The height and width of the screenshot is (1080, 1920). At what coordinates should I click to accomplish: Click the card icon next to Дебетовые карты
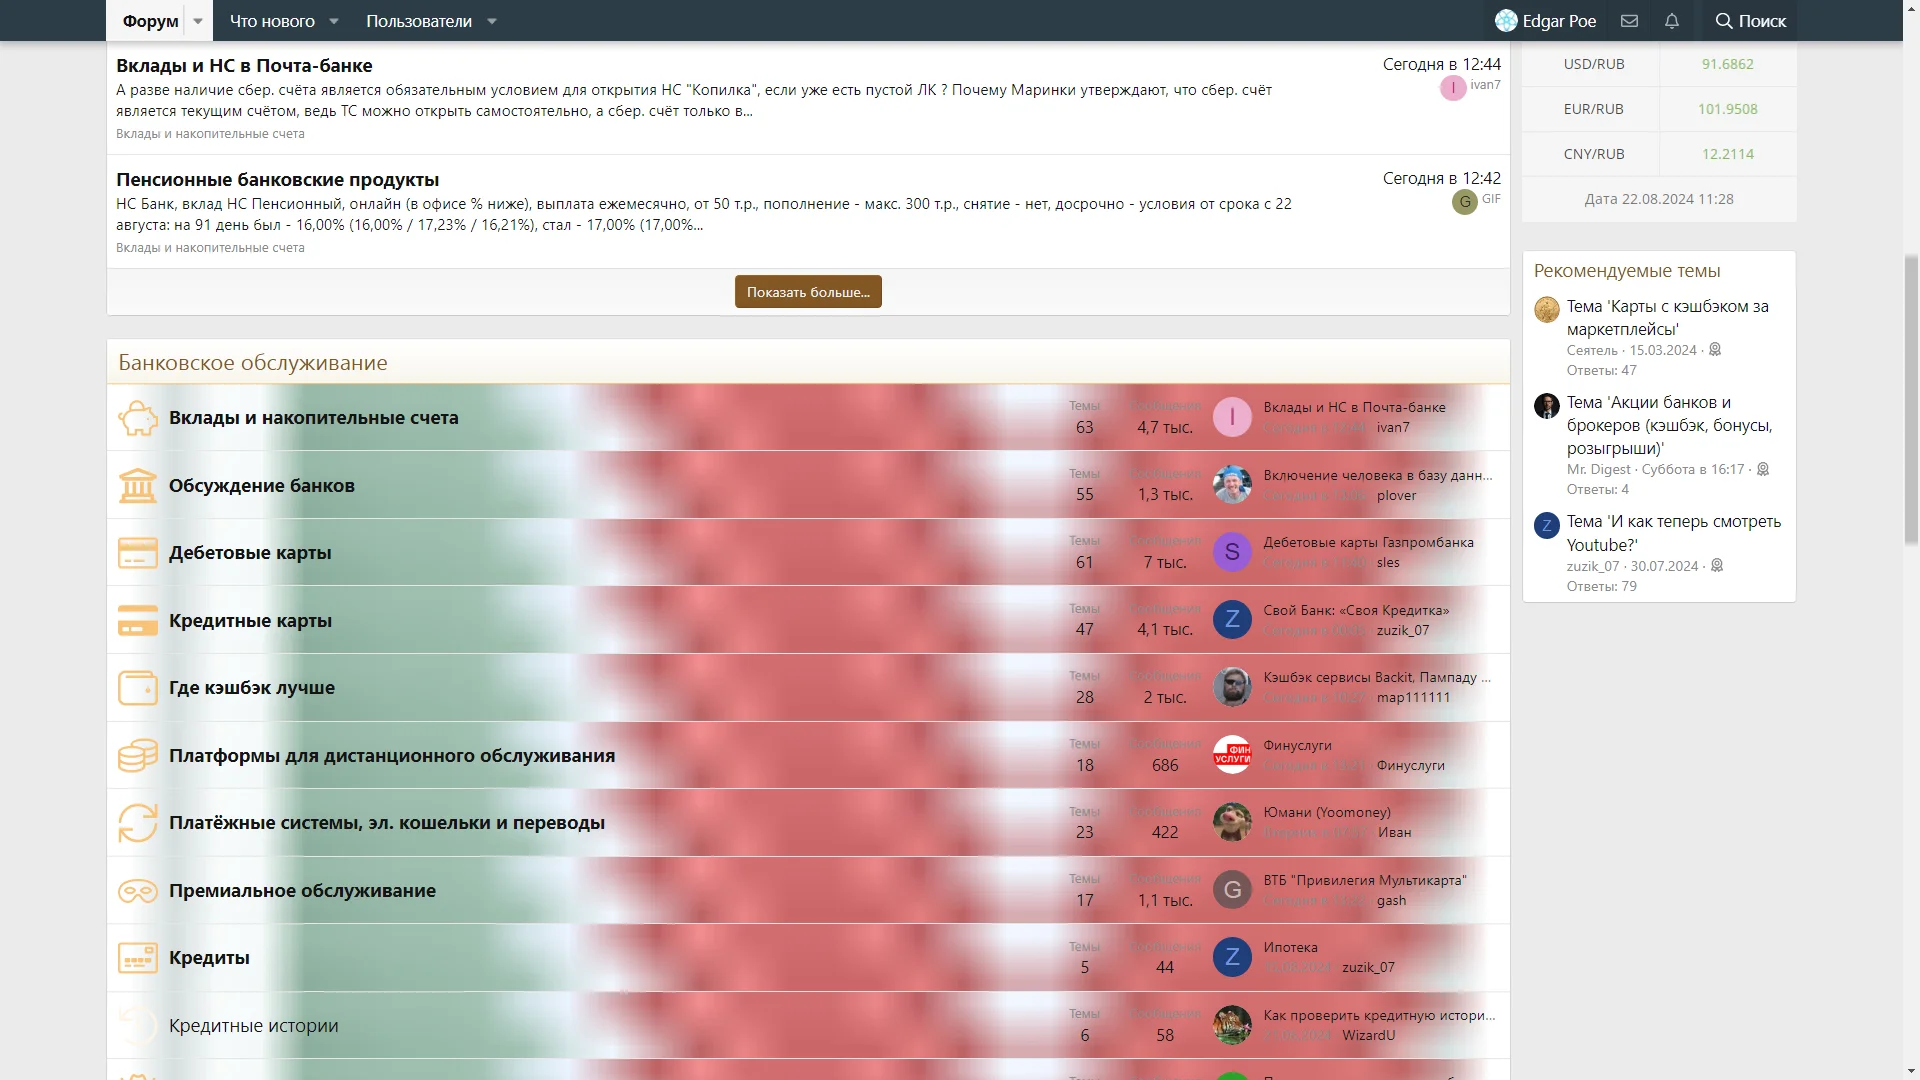(138, 553)
